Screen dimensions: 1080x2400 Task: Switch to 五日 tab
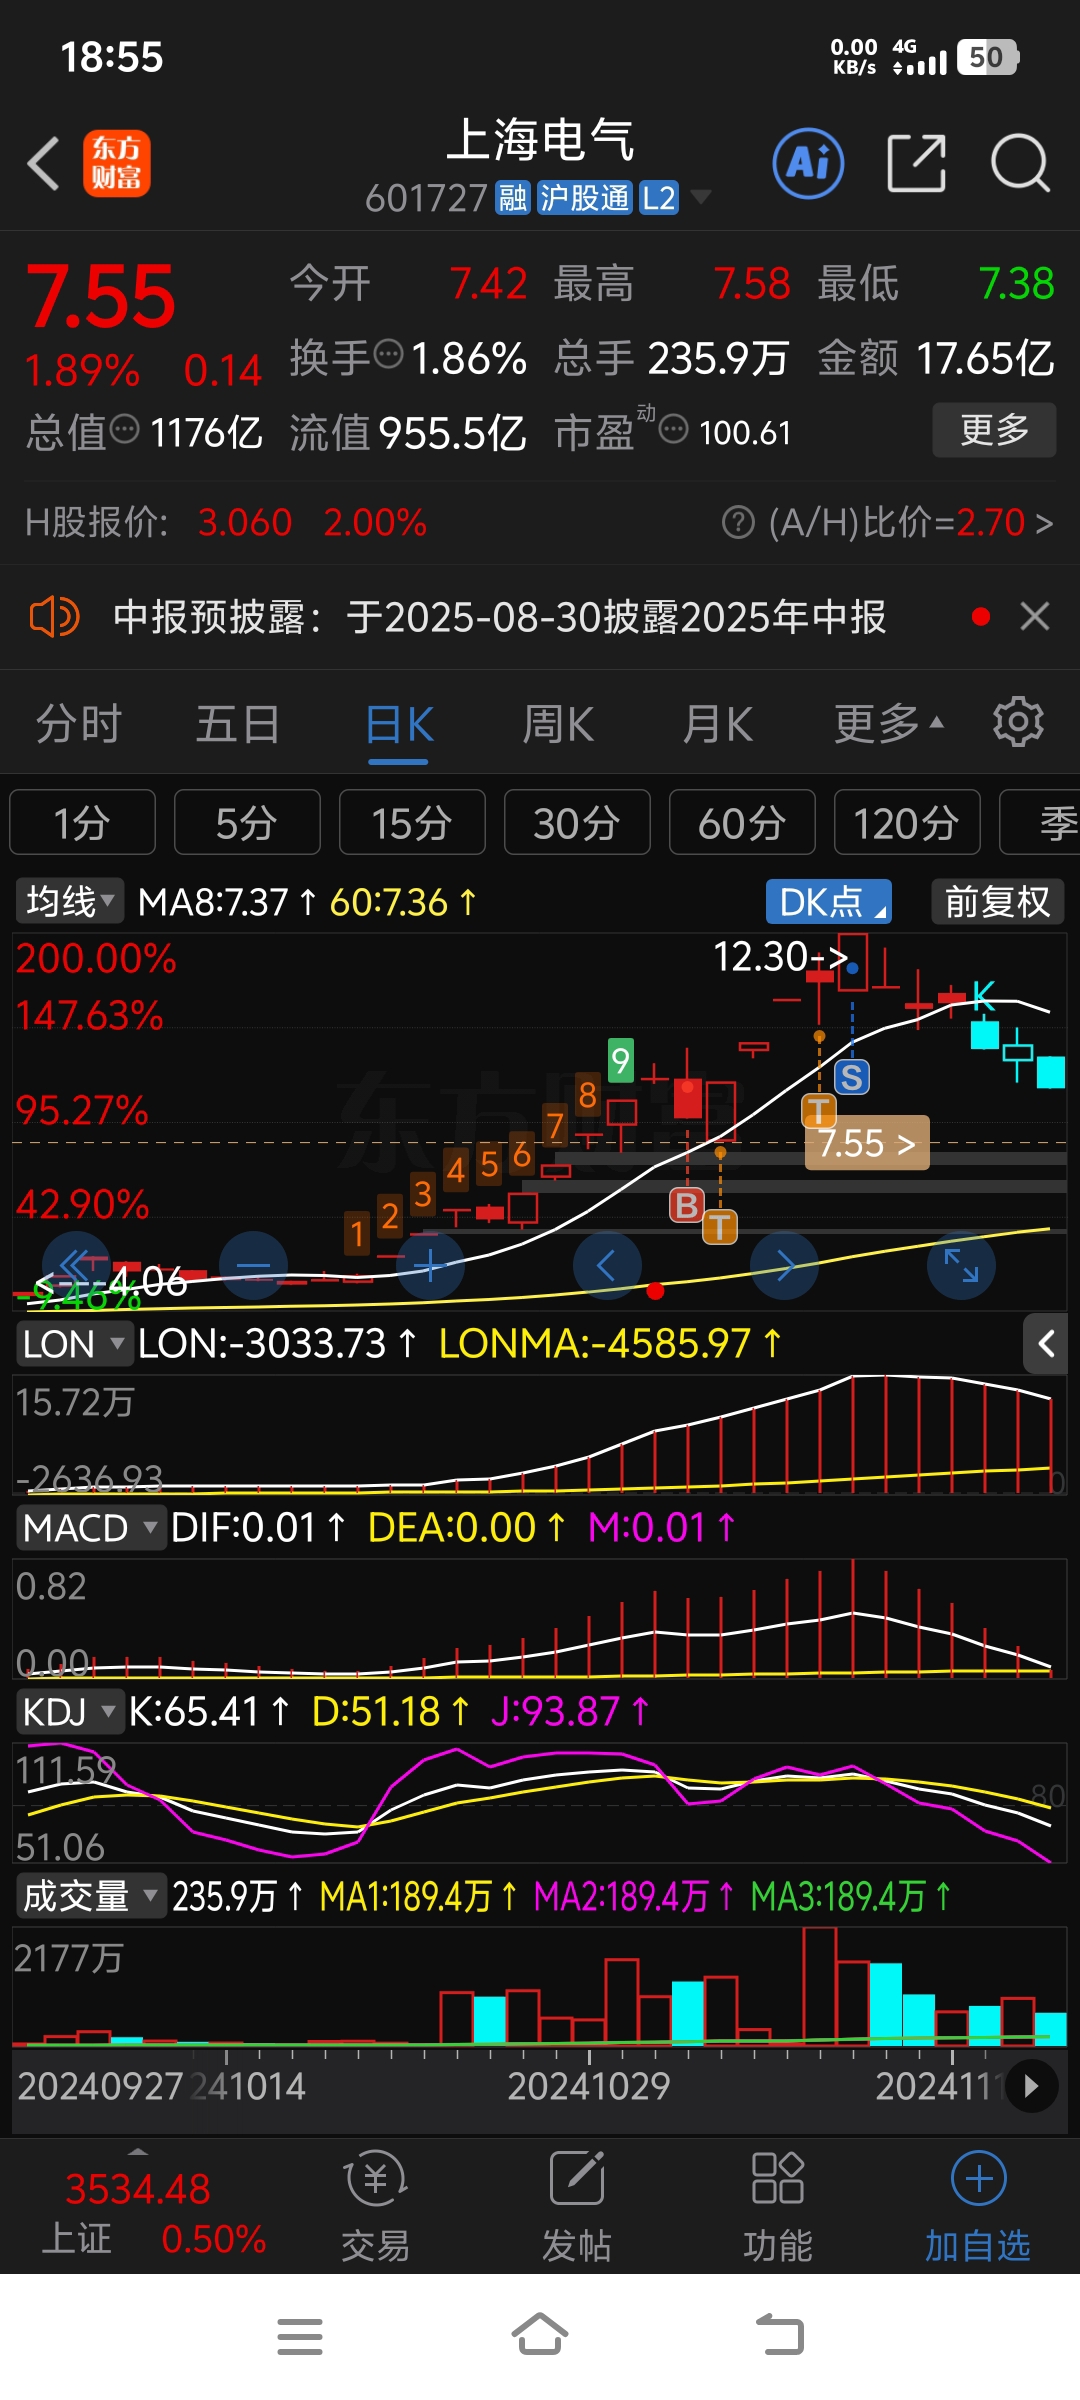tap(238, 723)
